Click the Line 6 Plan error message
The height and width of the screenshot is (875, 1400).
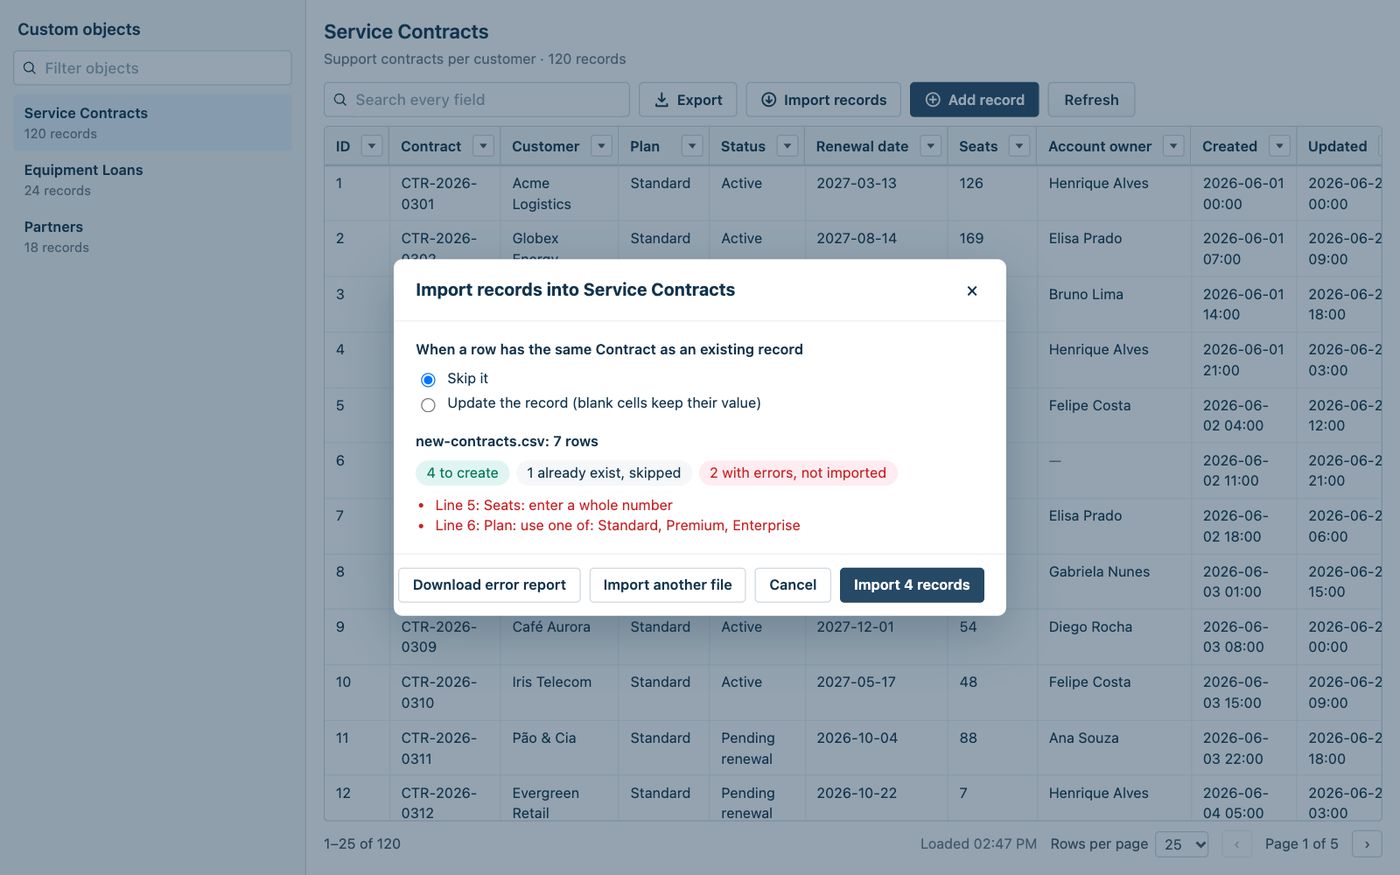tap(618, 525)
